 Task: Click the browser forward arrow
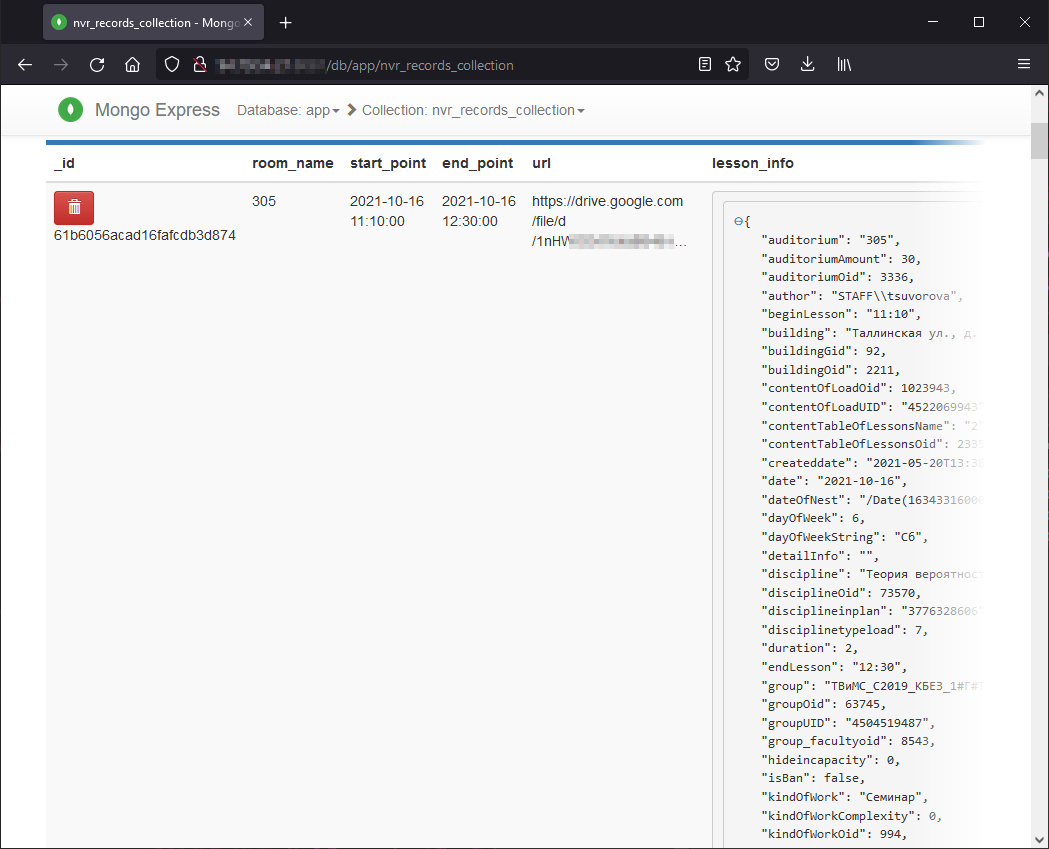pos(61,65)
